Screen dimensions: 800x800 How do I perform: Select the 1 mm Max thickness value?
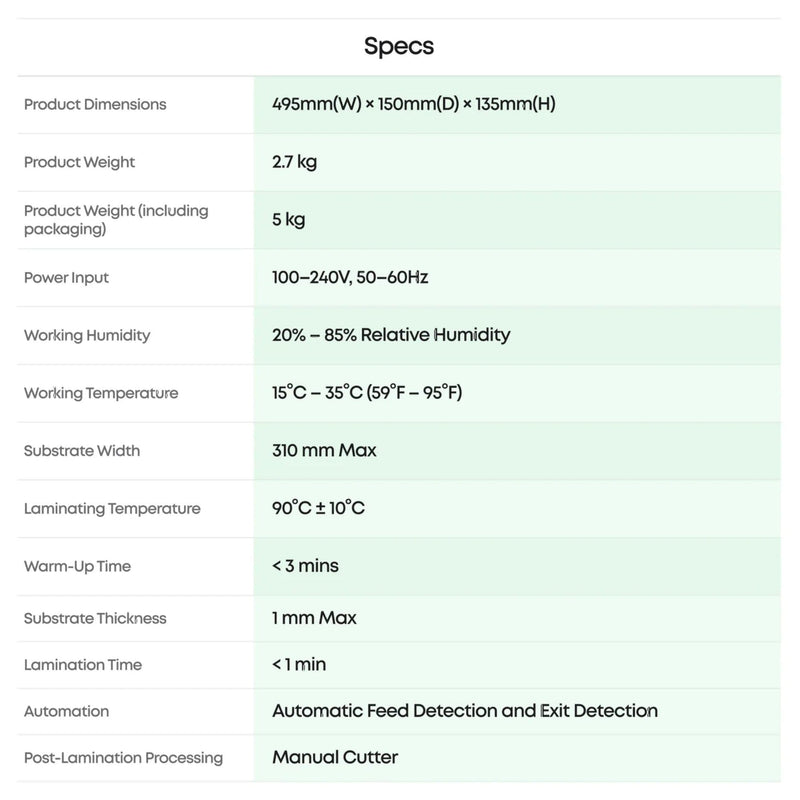(314, 618)
